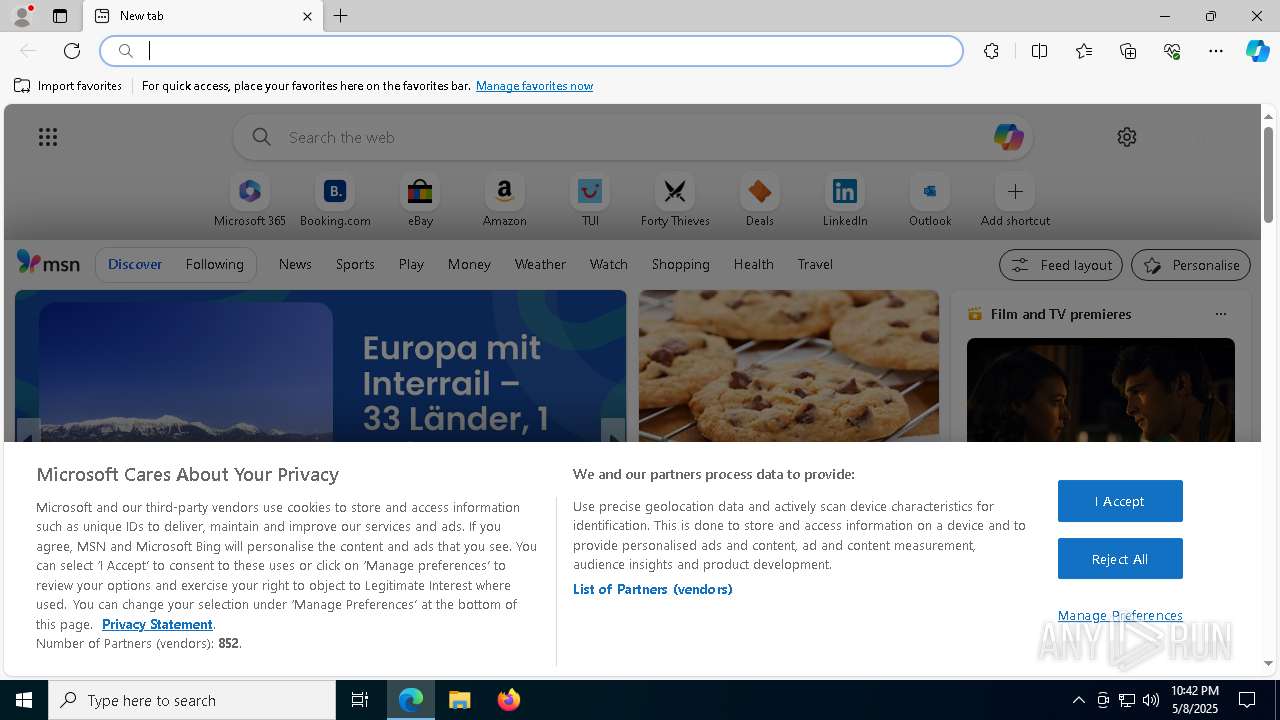The image size is (1280, 720).
Task: Open LinkedIn shortcut
Action: (x=845, y=201)
